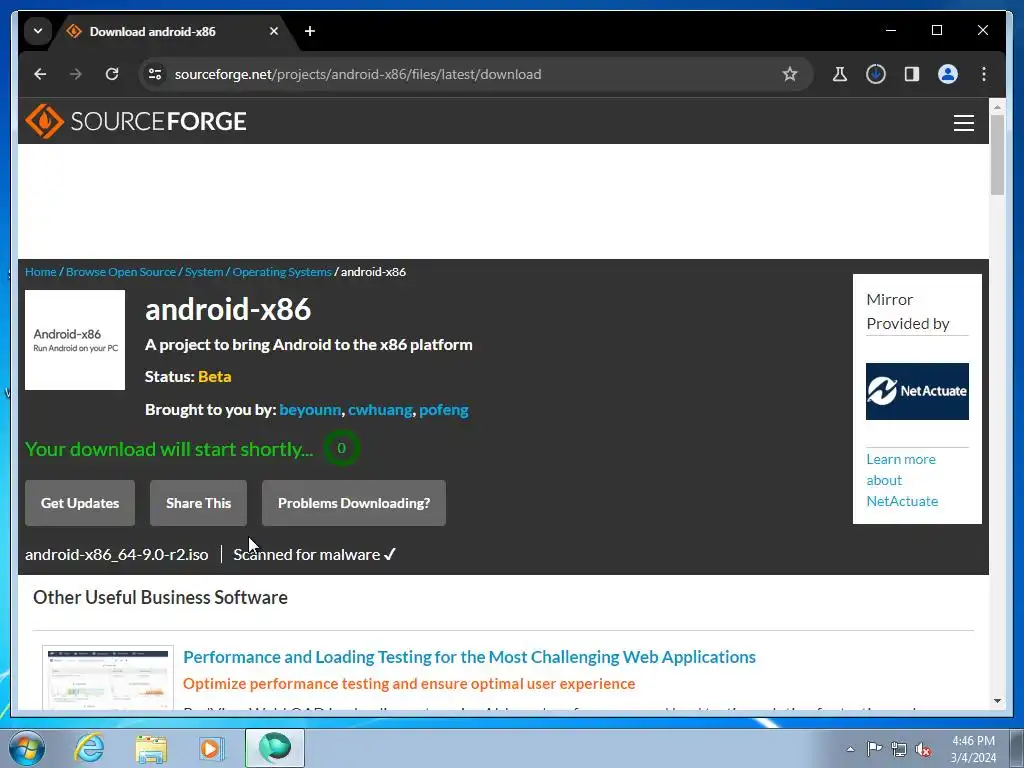Click the browser back arrow

40,74
